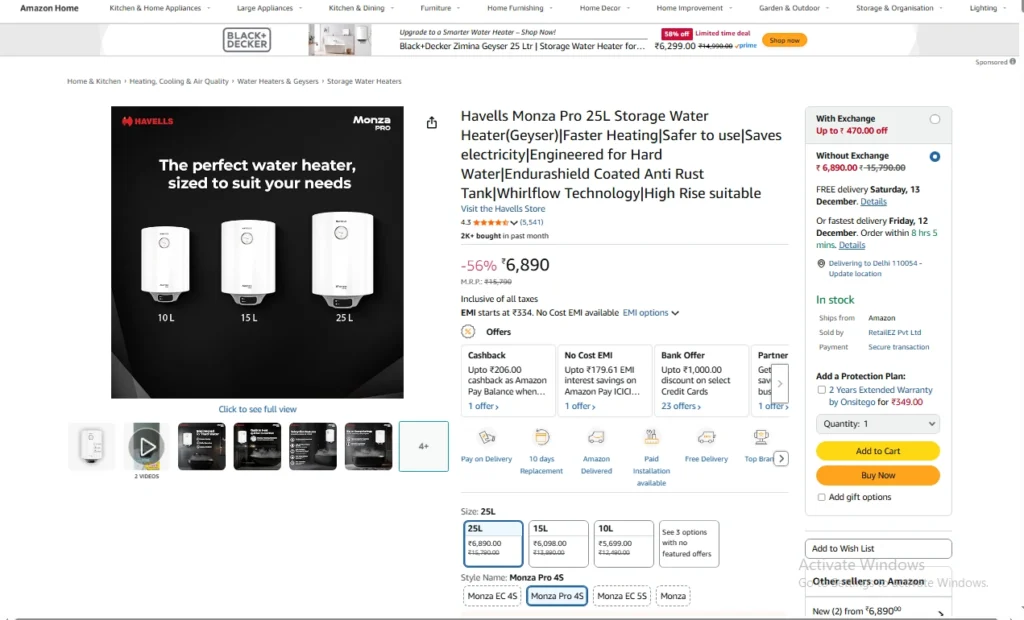
Task: Select the With Exchange radio option
Action: pos(935,119)
